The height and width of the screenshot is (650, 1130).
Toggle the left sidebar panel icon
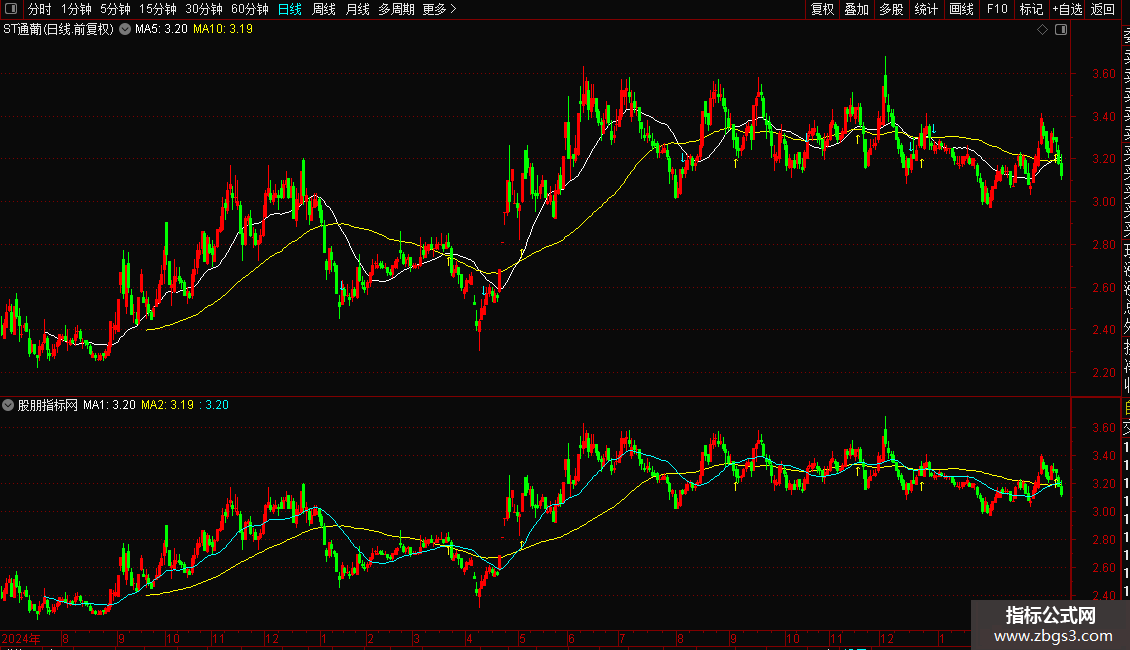pos(11,9)
